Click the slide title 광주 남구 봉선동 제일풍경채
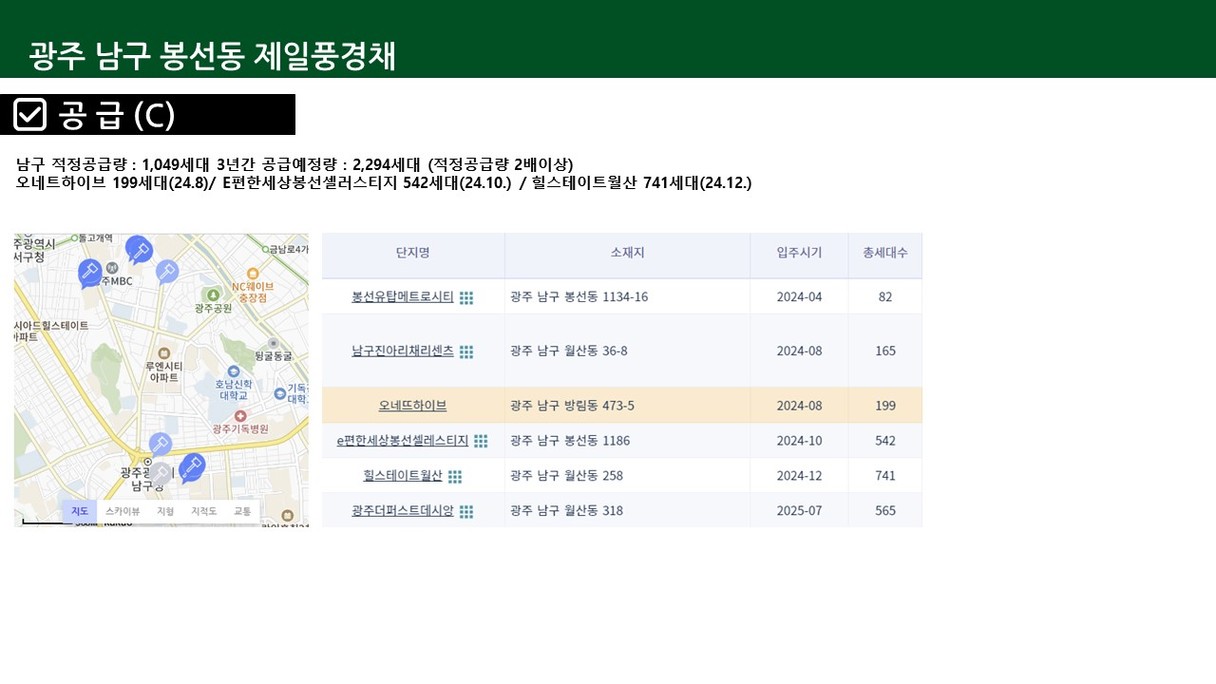1216x684 pixels. (212, 55)
